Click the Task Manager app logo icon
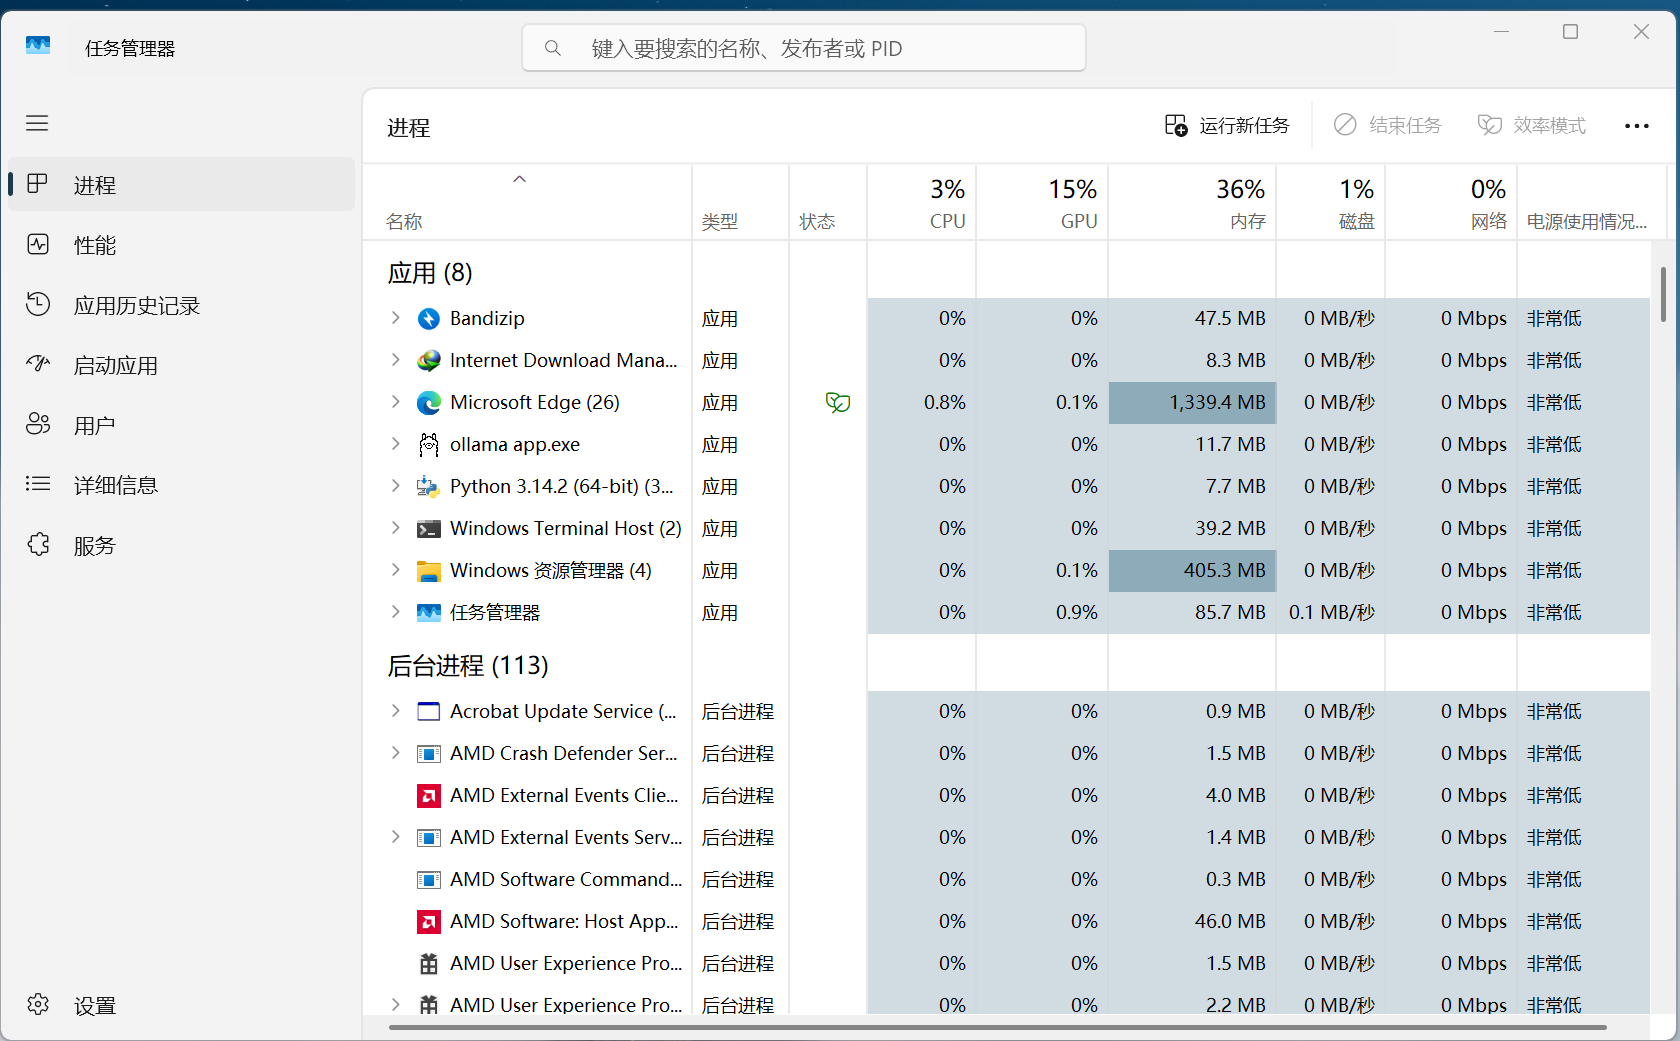The image size is (1680, 1041). click(38, 47)
